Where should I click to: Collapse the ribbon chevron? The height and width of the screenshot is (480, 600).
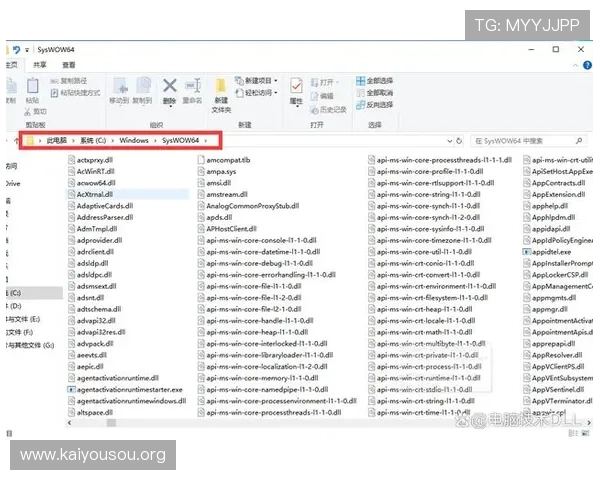pyautogui.click(x=576, y=65)
